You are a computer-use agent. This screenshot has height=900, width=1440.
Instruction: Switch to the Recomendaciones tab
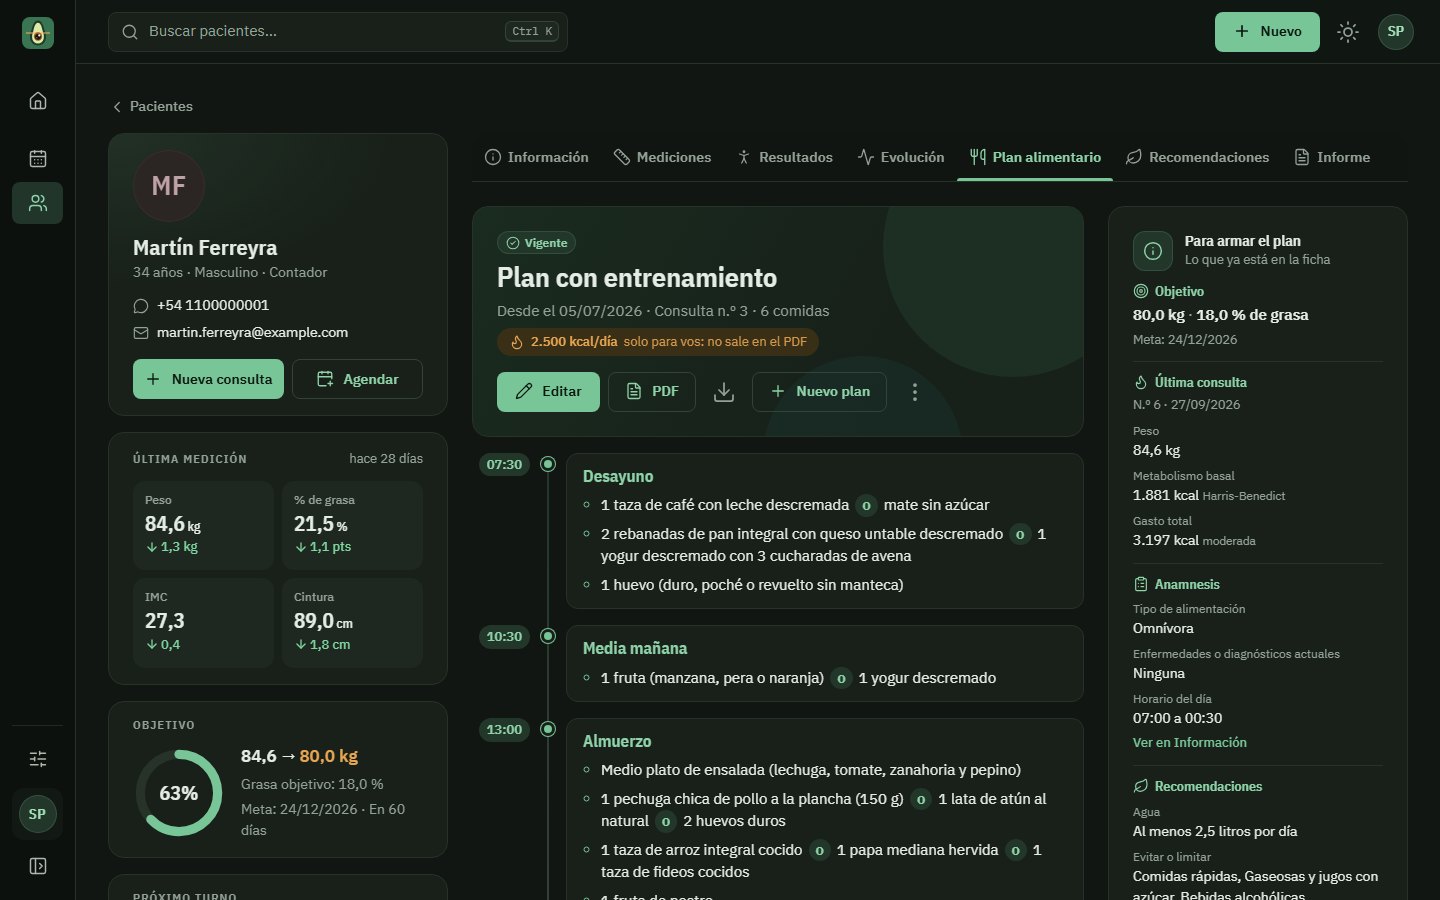[x=1197, y=157]
